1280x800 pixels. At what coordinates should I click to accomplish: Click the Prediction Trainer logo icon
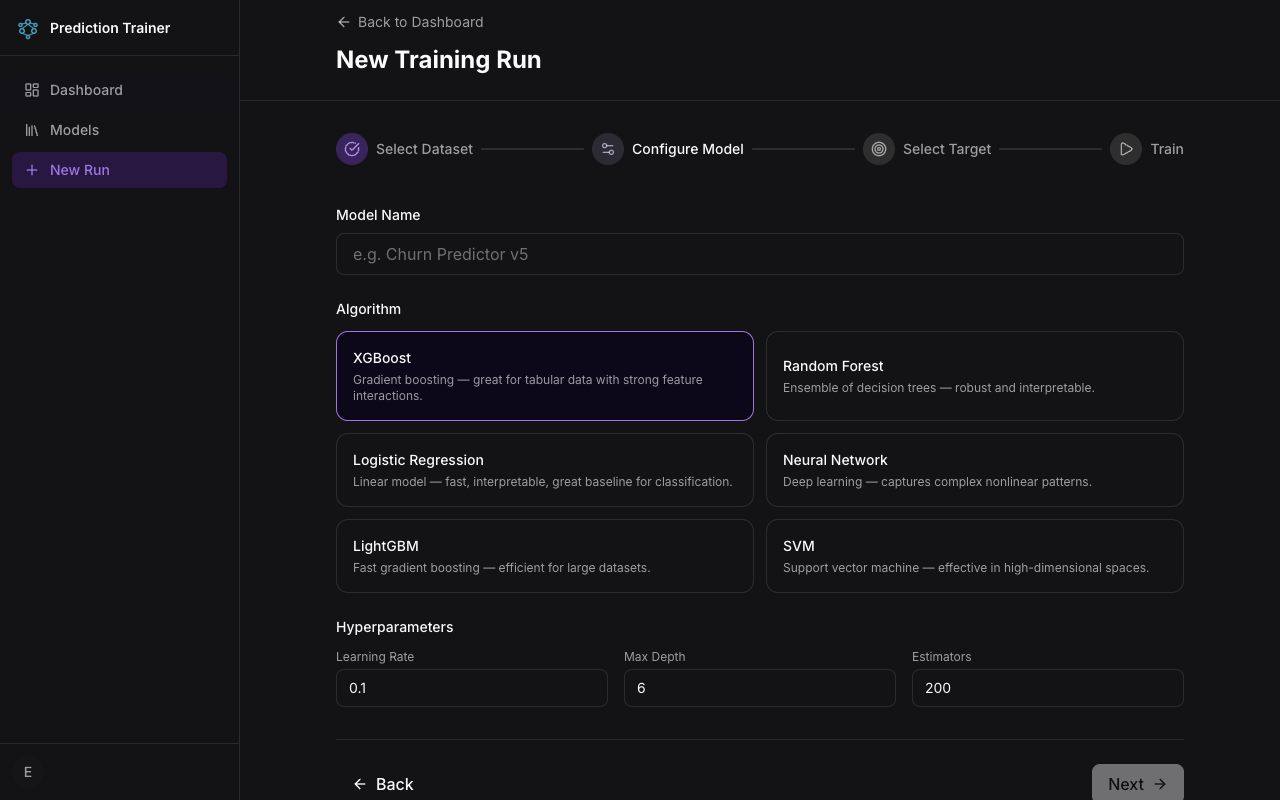click(28, 28)
